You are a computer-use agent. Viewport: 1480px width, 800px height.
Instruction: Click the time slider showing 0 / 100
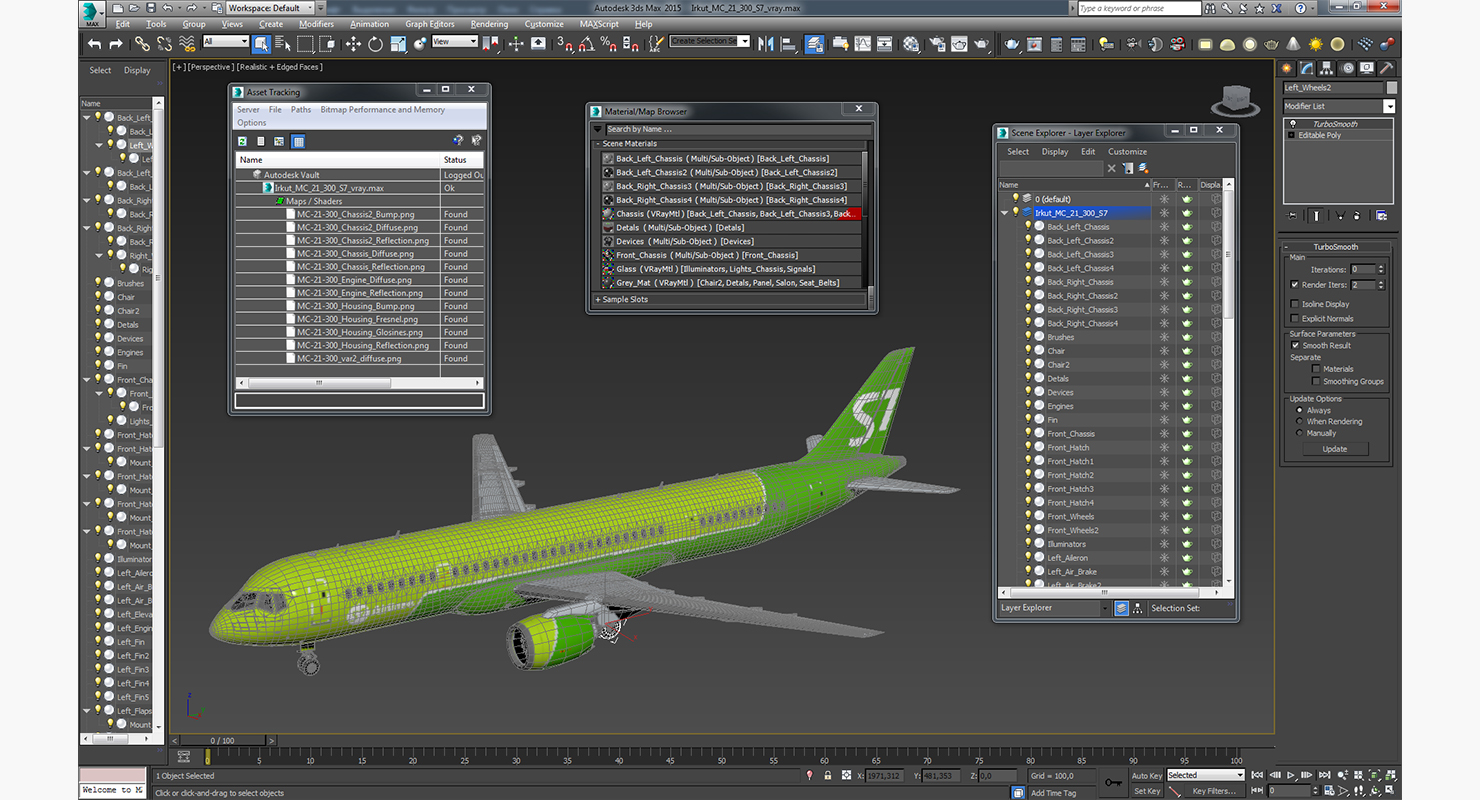(222, 741)
